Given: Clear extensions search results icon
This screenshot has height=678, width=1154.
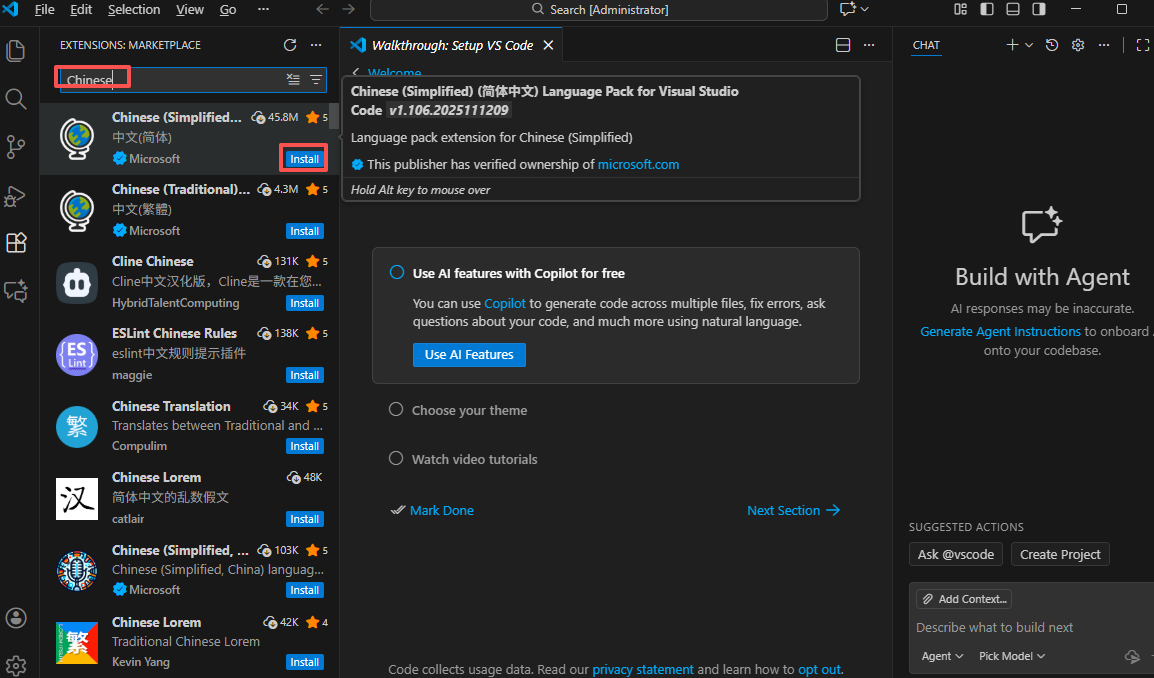Looking at the screenshot, I should (x=293, y=80).
